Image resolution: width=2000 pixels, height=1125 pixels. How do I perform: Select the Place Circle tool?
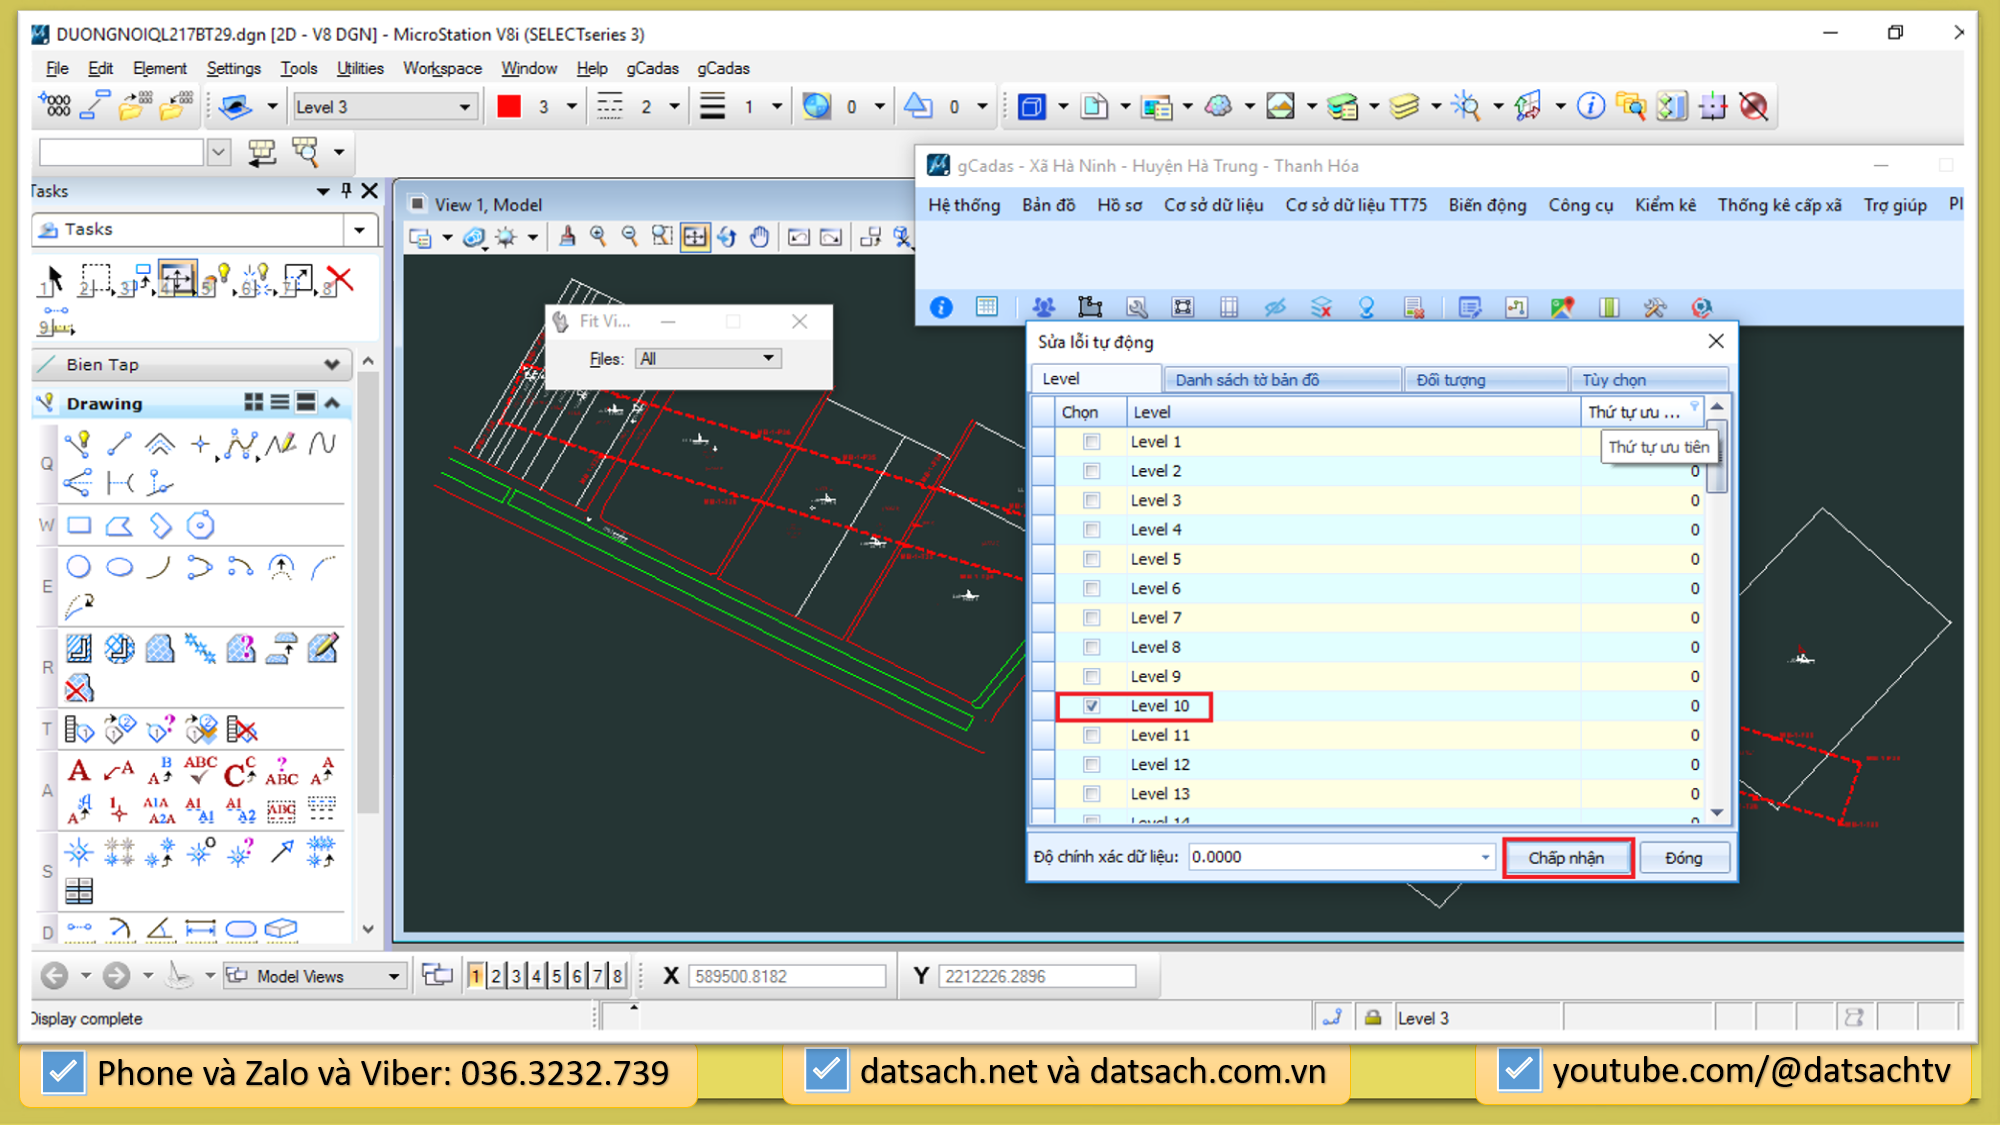(x=78, y=567)
